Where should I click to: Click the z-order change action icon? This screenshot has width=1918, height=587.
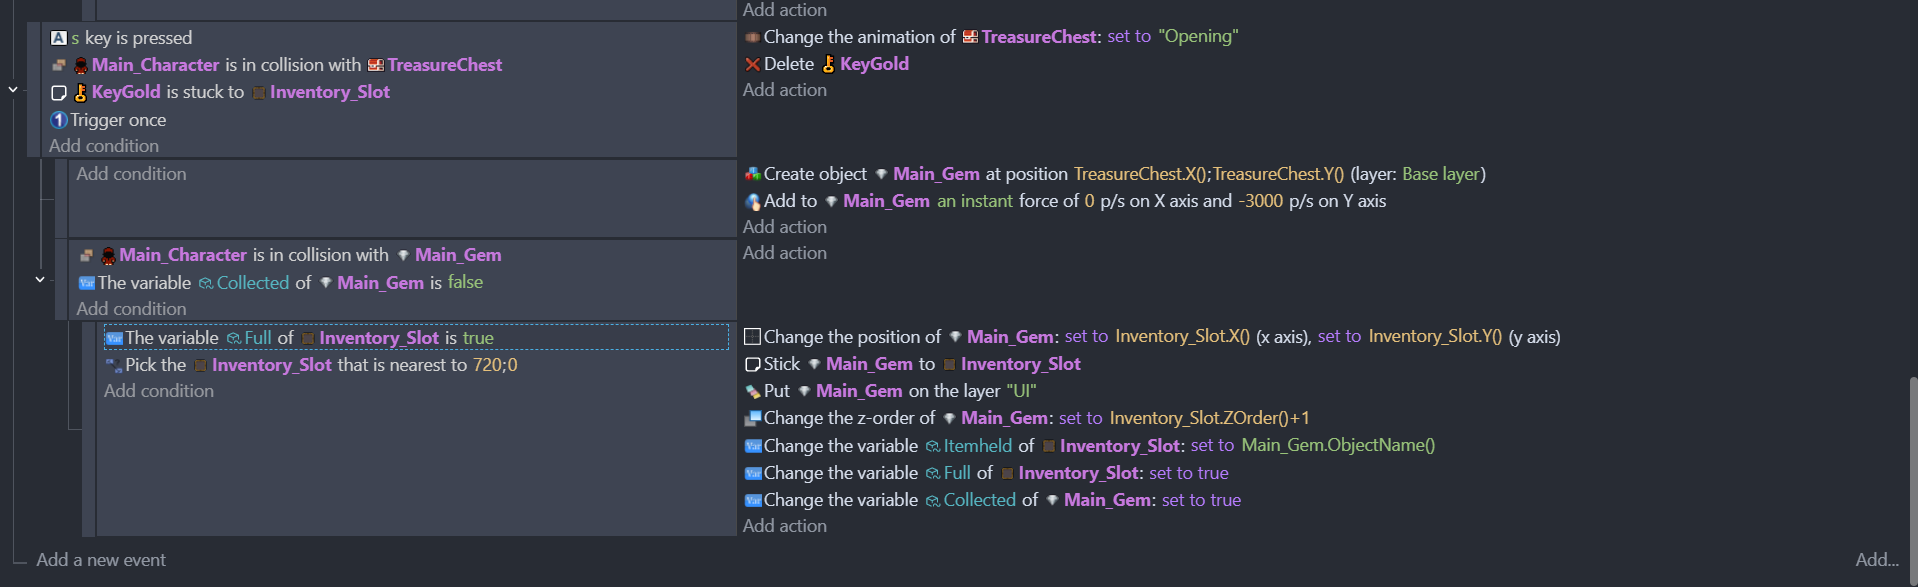753,418
